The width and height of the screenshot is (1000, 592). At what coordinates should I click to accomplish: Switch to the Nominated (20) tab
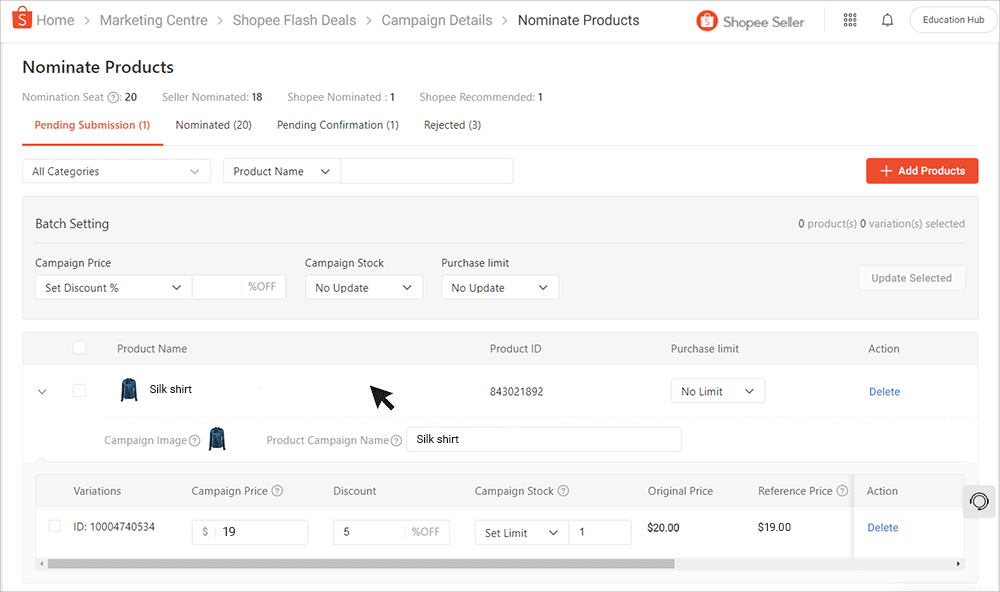click(x=213, y=124)
